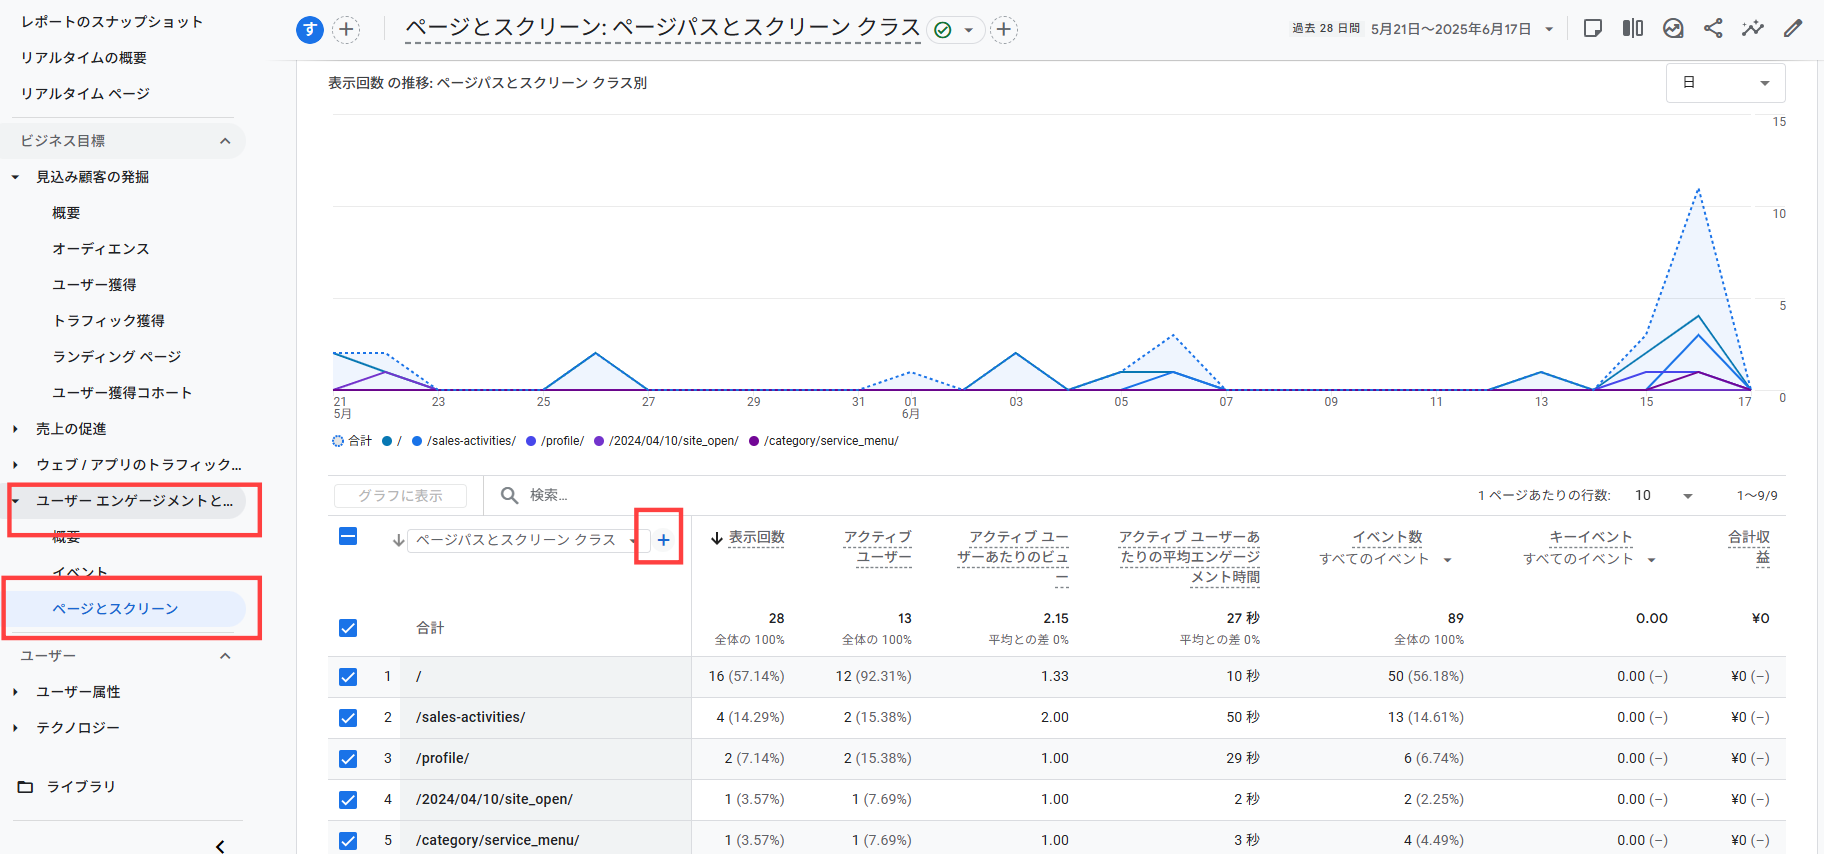Uncheck the 合計 row checkbox
The image size is (1824, 854).
[x=348, y=628]
